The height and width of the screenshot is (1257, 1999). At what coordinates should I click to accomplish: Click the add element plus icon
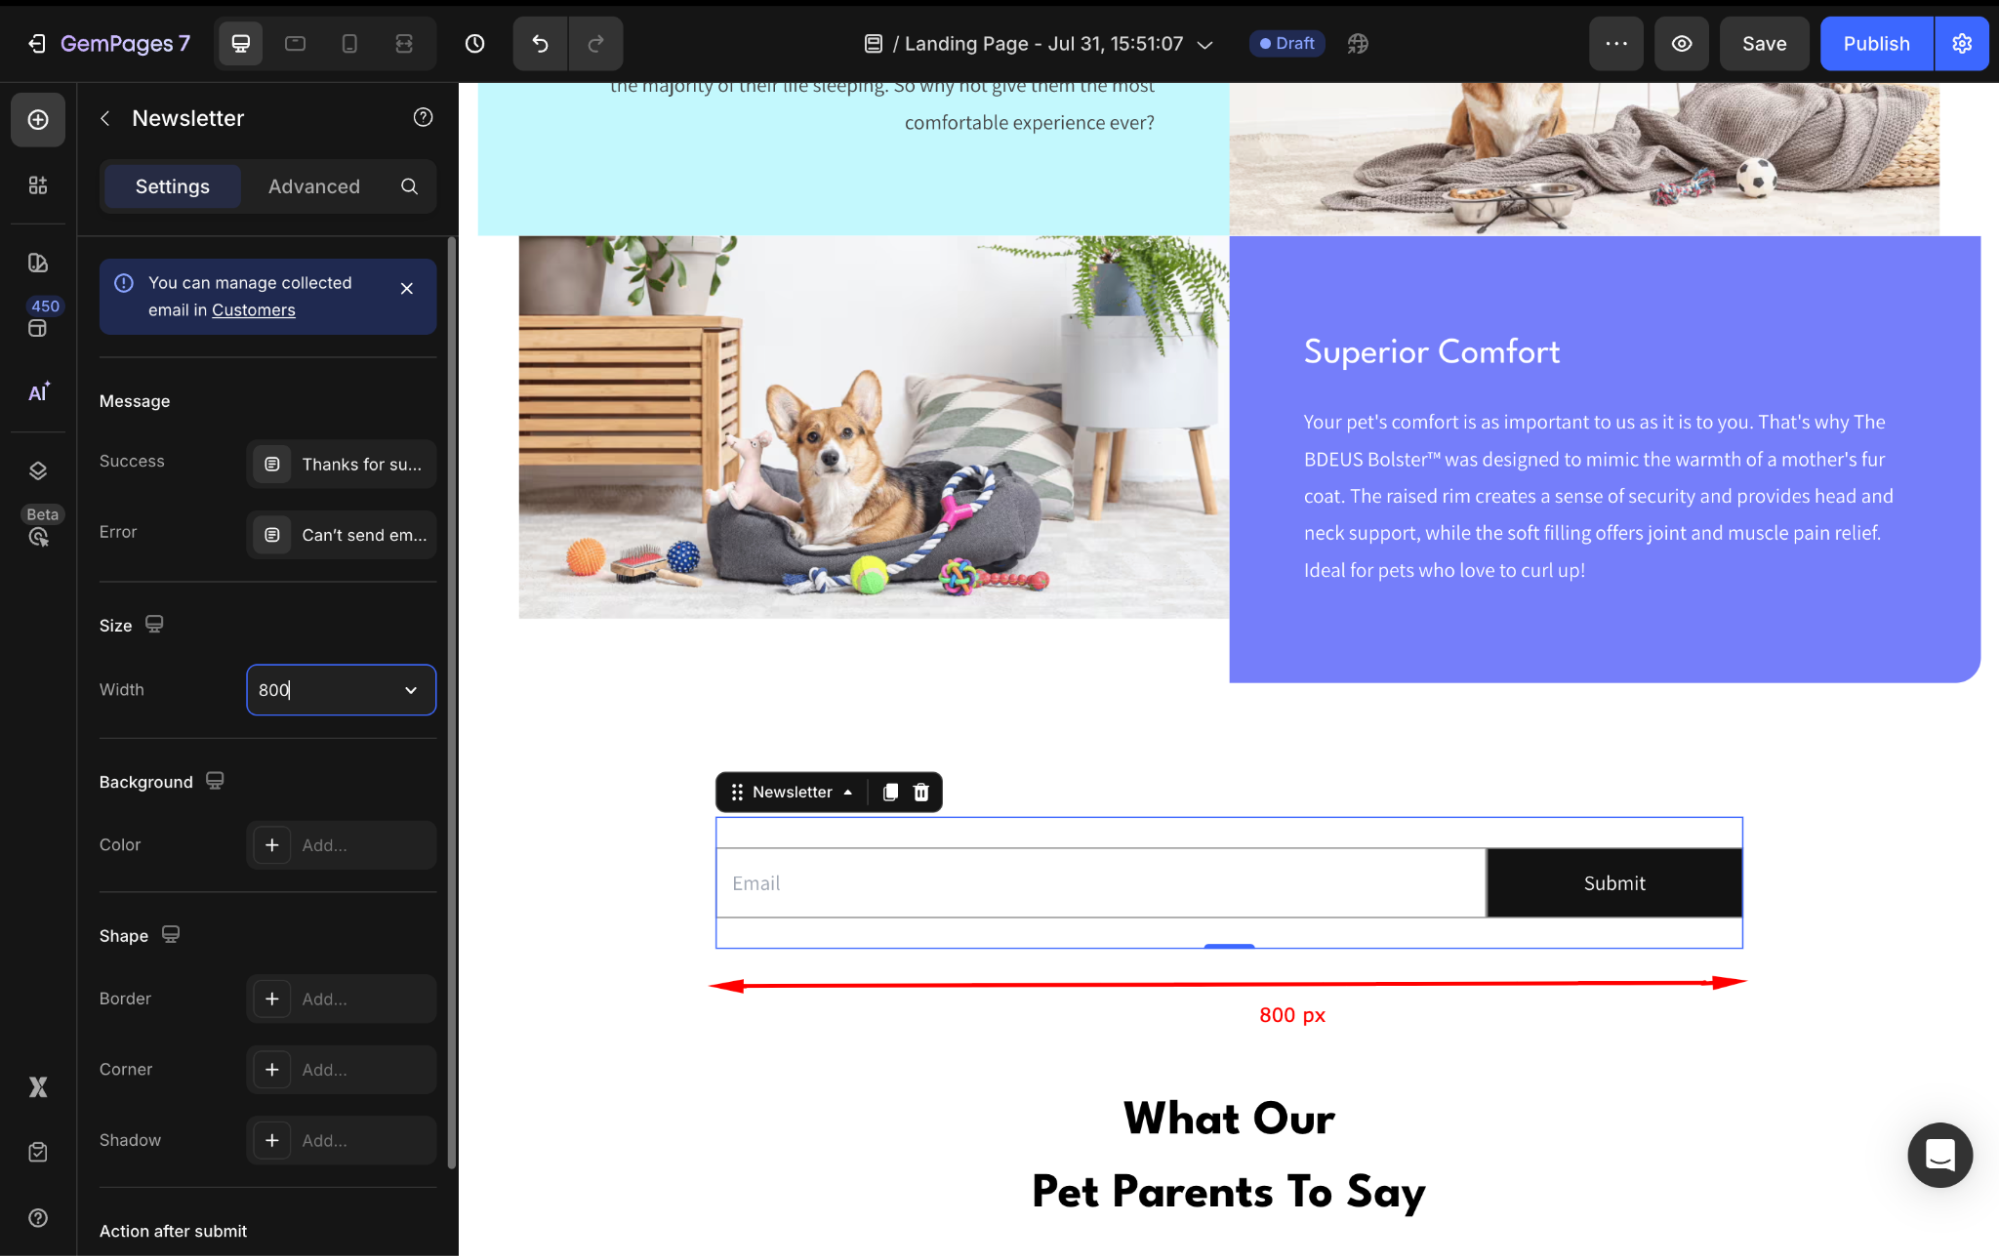click(x=38, y=120)
